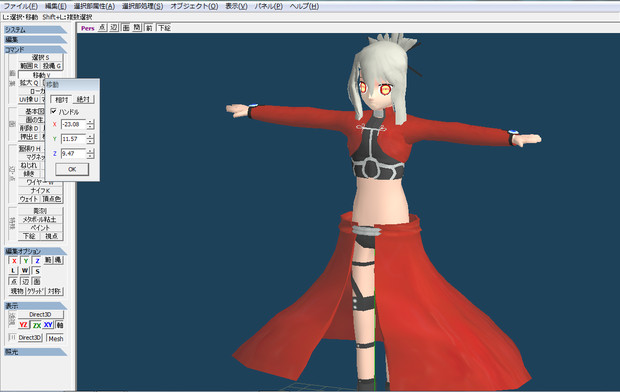
Task: Select the 削除 D delete command
Action: (x=29, y=128)
